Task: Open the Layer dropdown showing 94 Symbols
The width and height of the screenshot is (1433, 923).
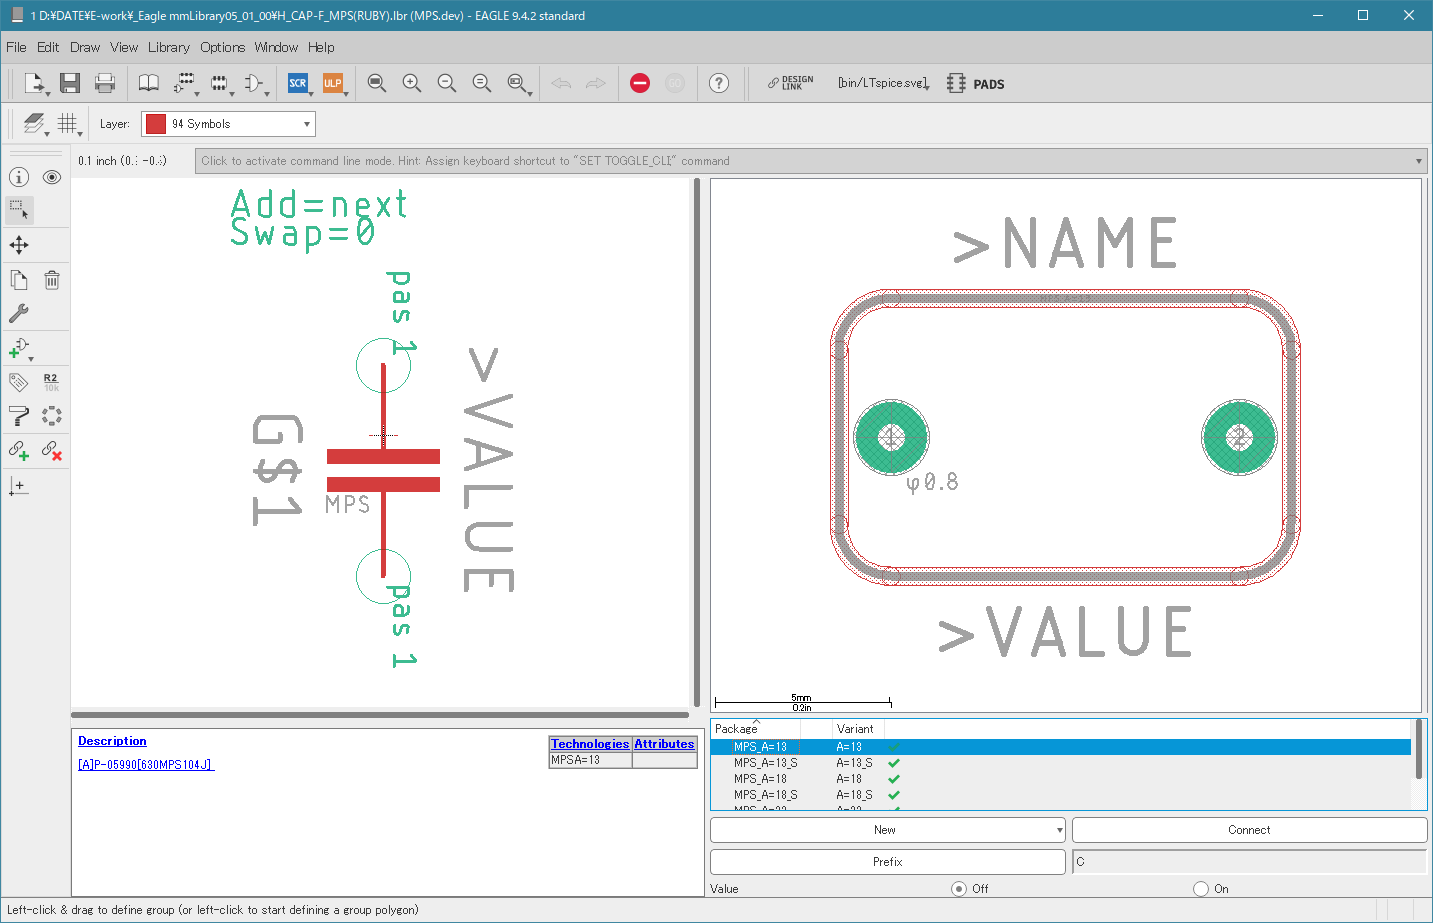Action: [x=228, y=124]
